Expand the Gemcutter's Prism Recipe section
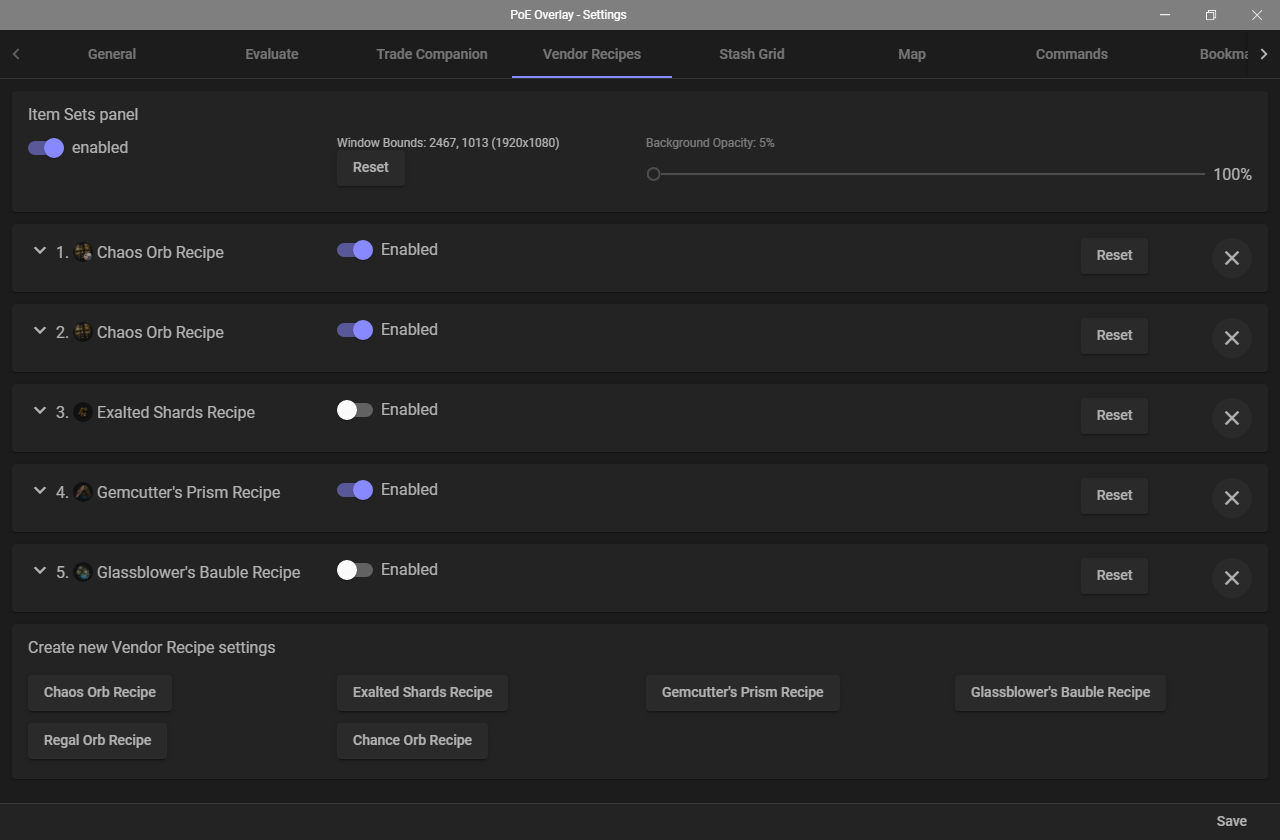 (x=40, y=491)
